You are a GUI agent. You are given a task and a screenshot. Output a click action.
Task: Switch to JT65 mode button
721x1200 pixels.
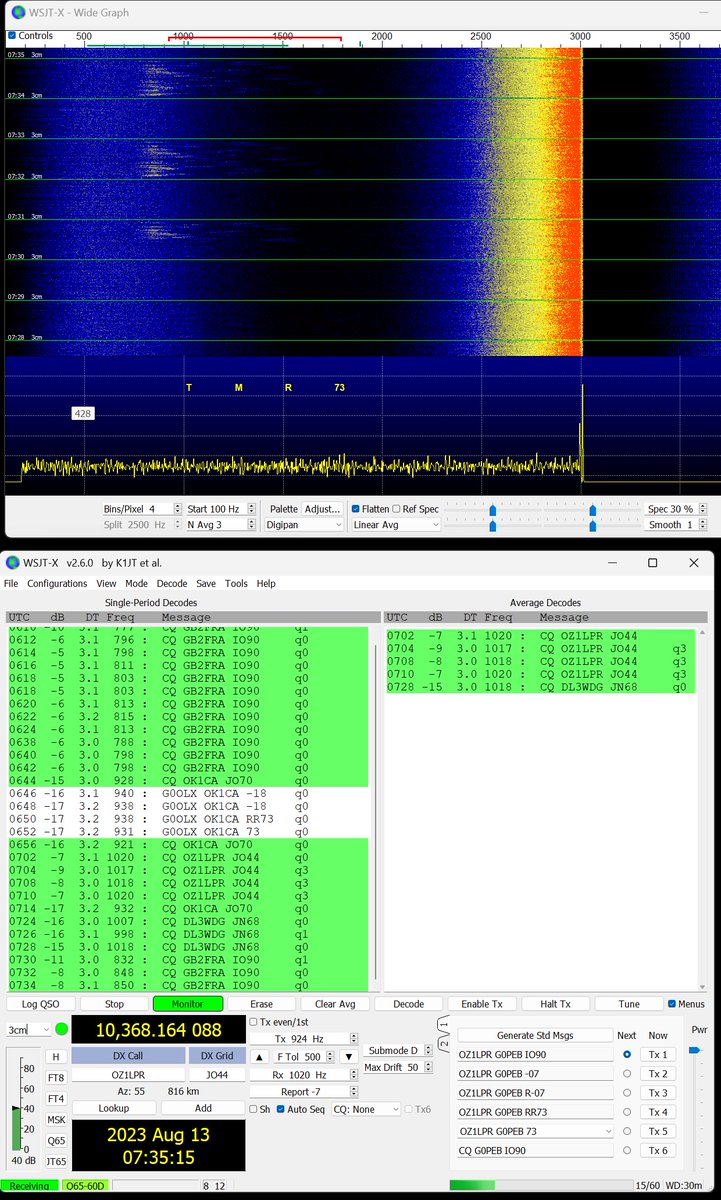(x=56, y=1161)
